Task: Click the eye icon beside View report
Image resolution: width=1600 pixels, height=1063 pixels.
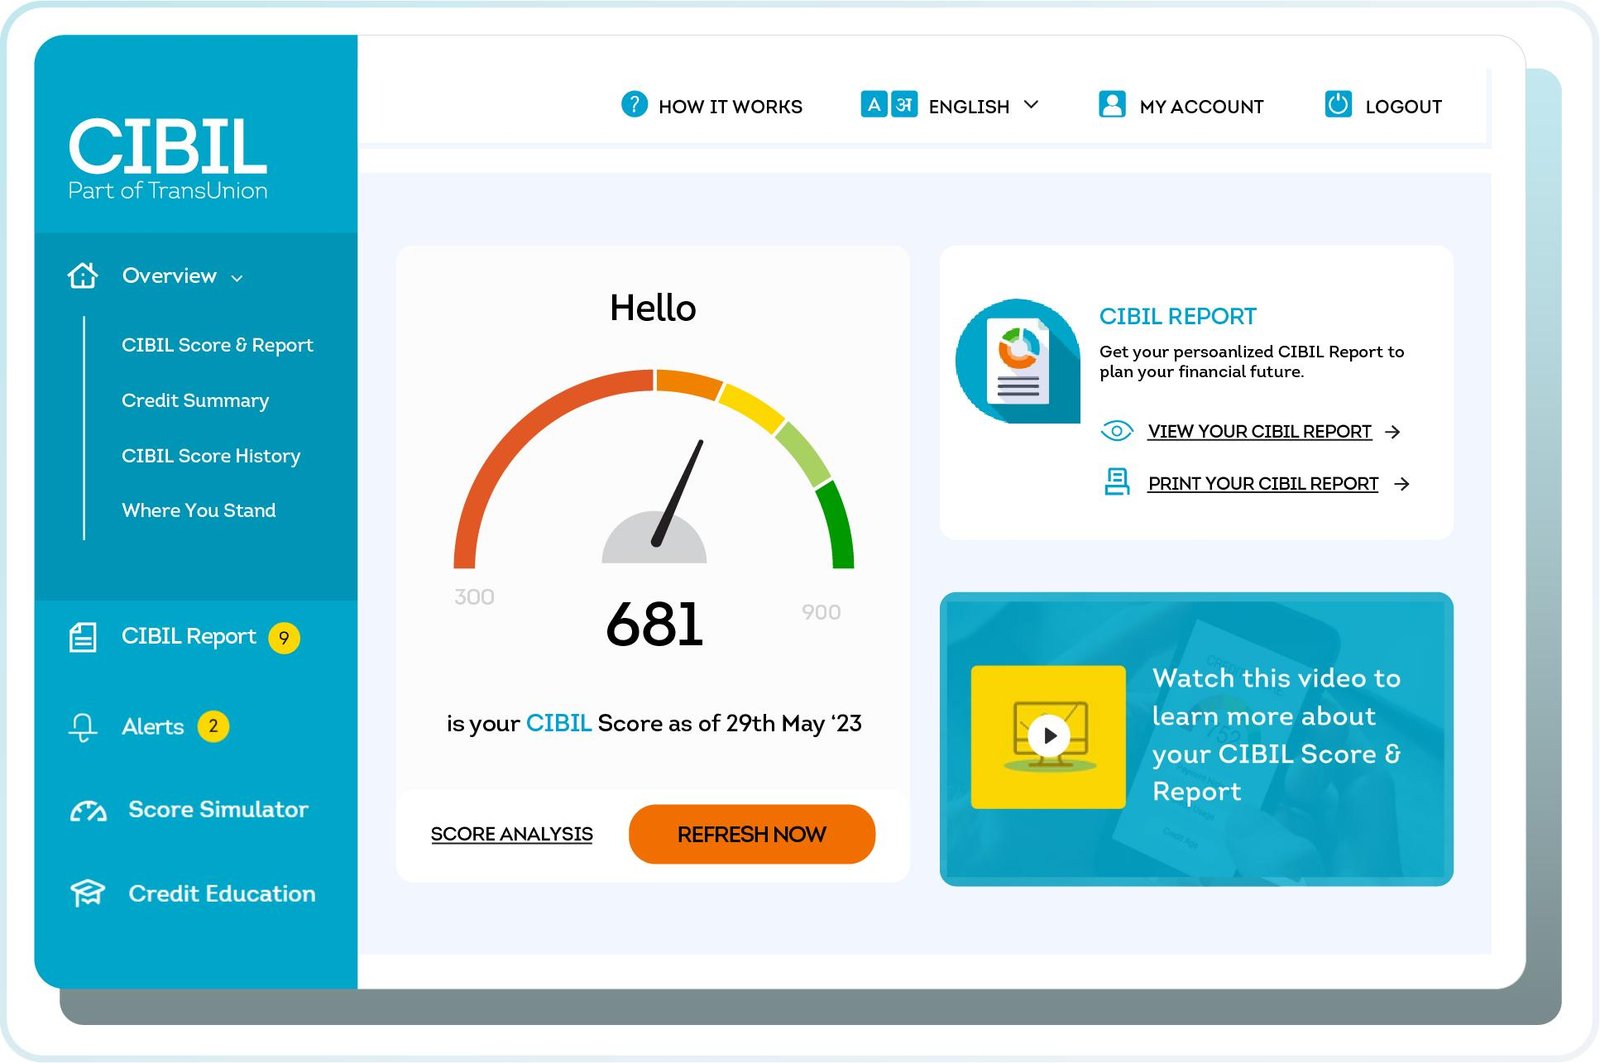Action: click(1116, 431)
